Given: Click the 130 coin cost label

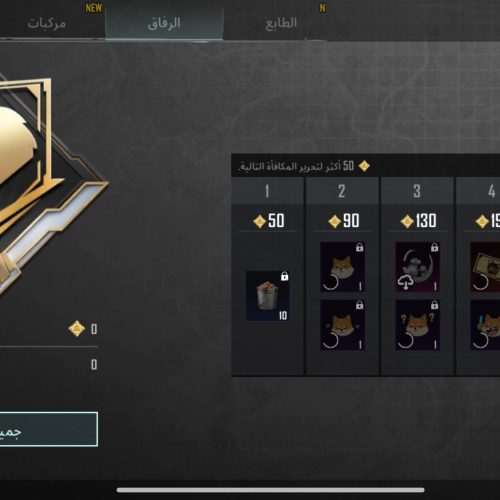Looking at the screenshot, I should (418, 221).
